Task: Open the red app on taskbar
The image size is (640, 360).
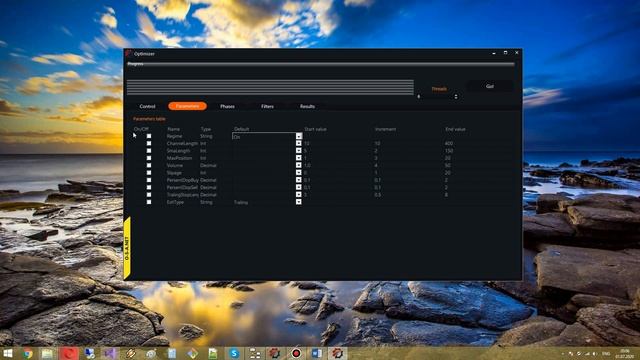Action: click(x=69, y=353)
